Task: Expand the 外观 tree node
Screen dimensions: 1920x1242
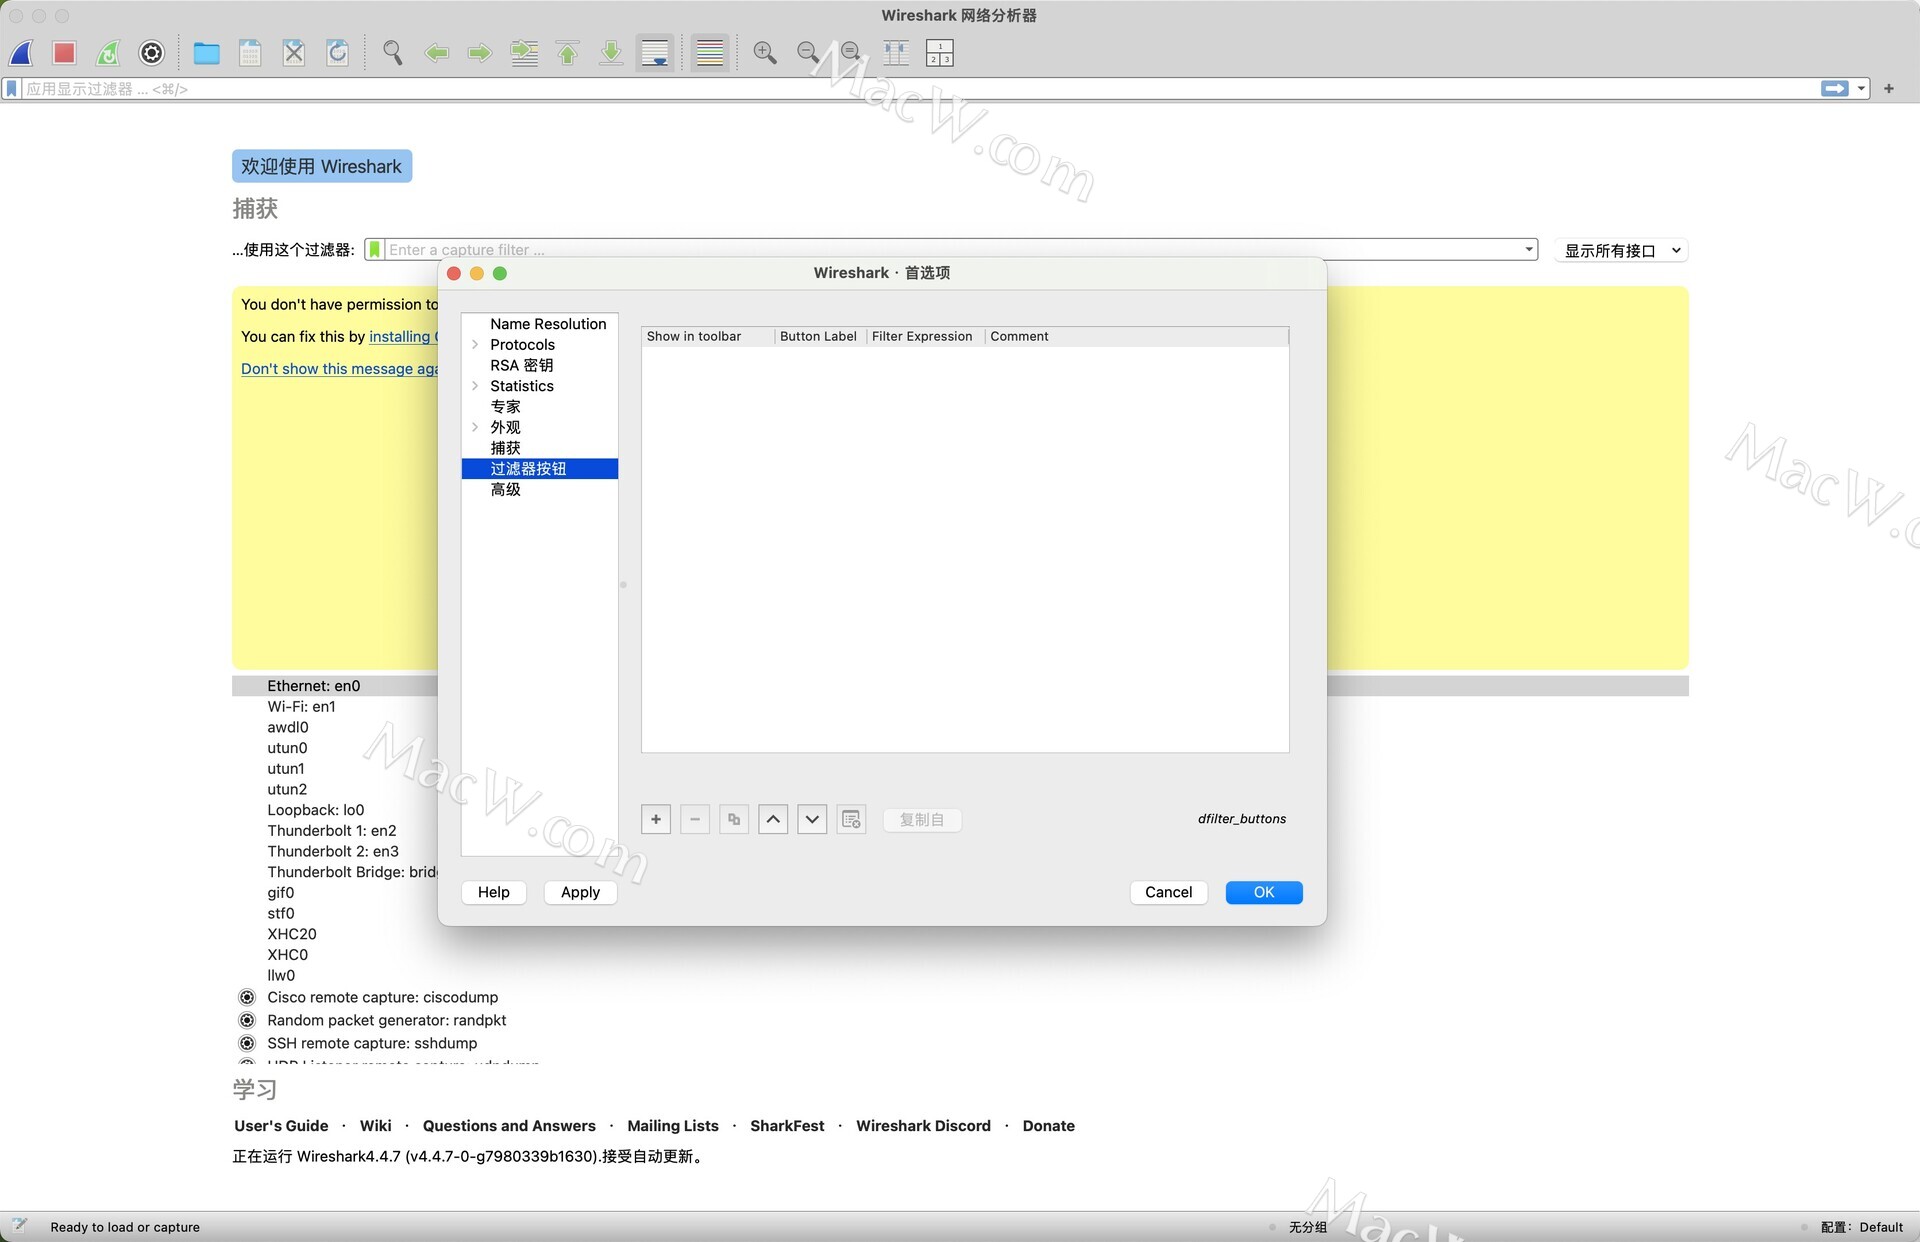Action: [x=475, y=427]
